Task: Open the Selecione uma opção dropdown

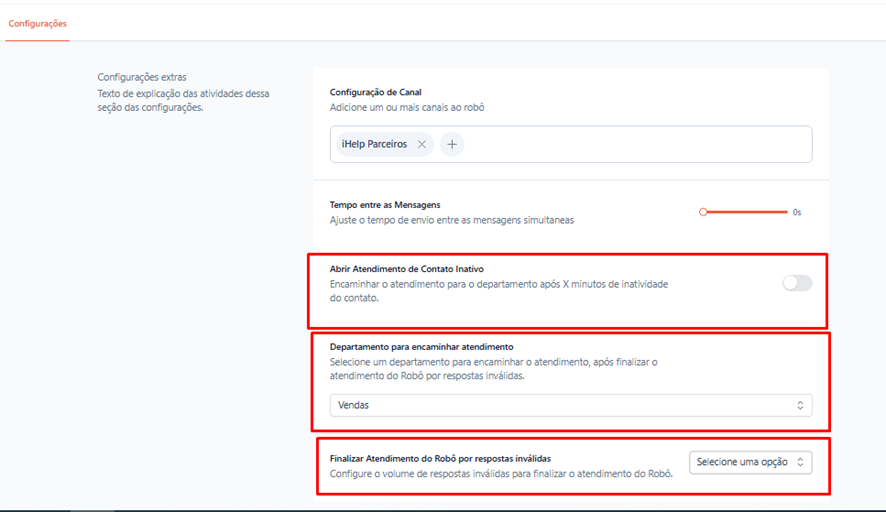Action: (x=750, y=462)
